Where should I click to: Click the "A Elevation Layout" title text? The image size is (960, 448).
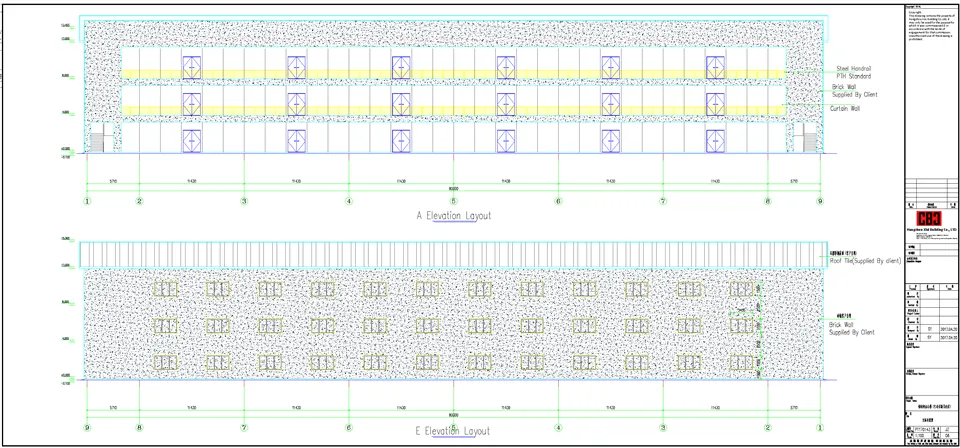(x=453, y=215)
